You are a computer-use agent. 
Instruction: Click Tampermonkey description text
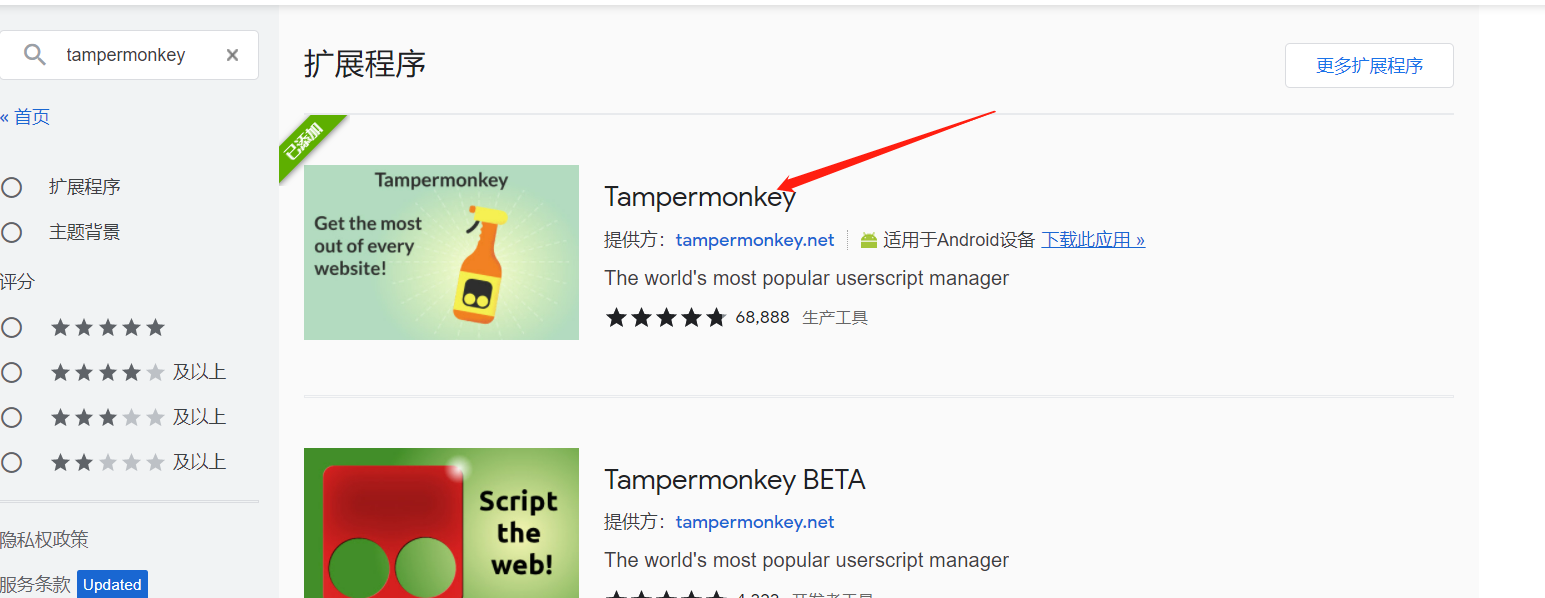tap(807, 278)
